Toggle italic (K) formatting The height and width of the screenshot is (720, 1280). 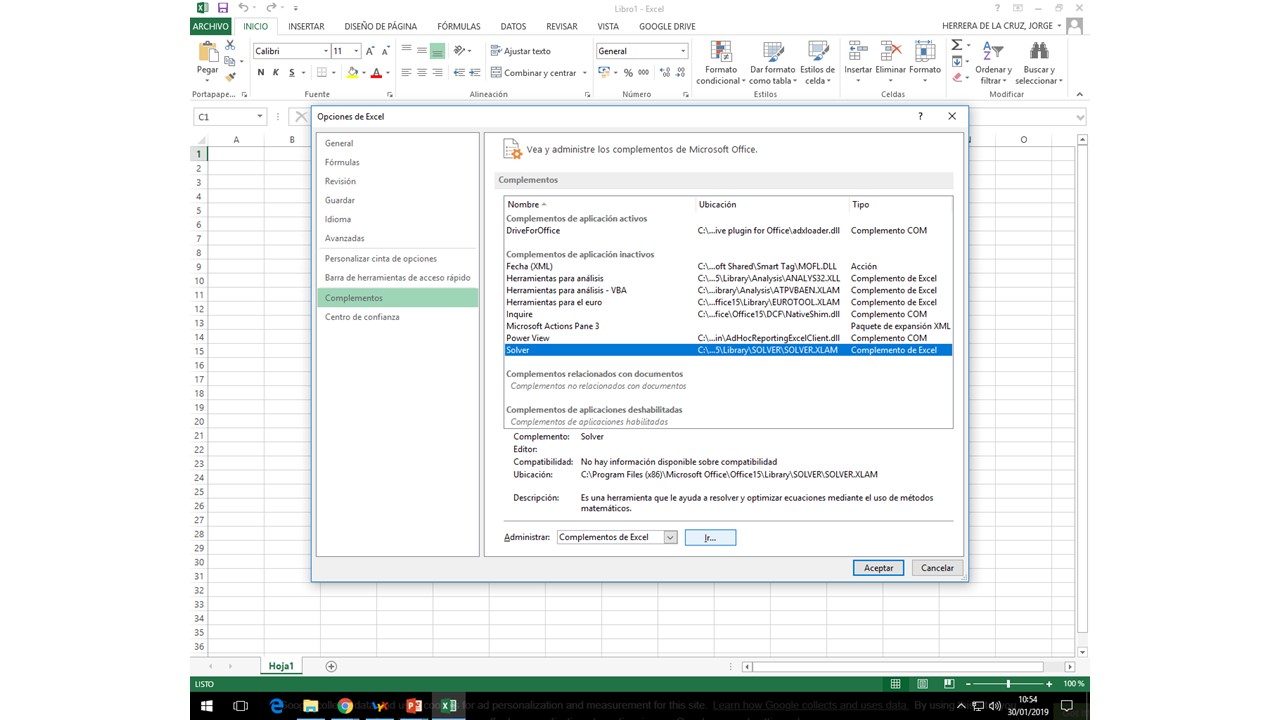pyautogui.click(x=276, y=73)
